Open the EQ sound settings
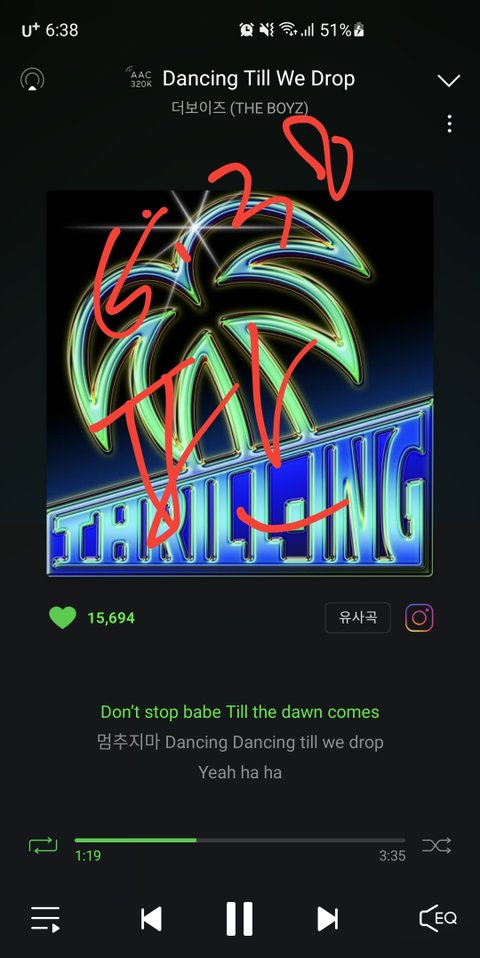The width and height of the screenshot is (480, 958). click(438, 918)
